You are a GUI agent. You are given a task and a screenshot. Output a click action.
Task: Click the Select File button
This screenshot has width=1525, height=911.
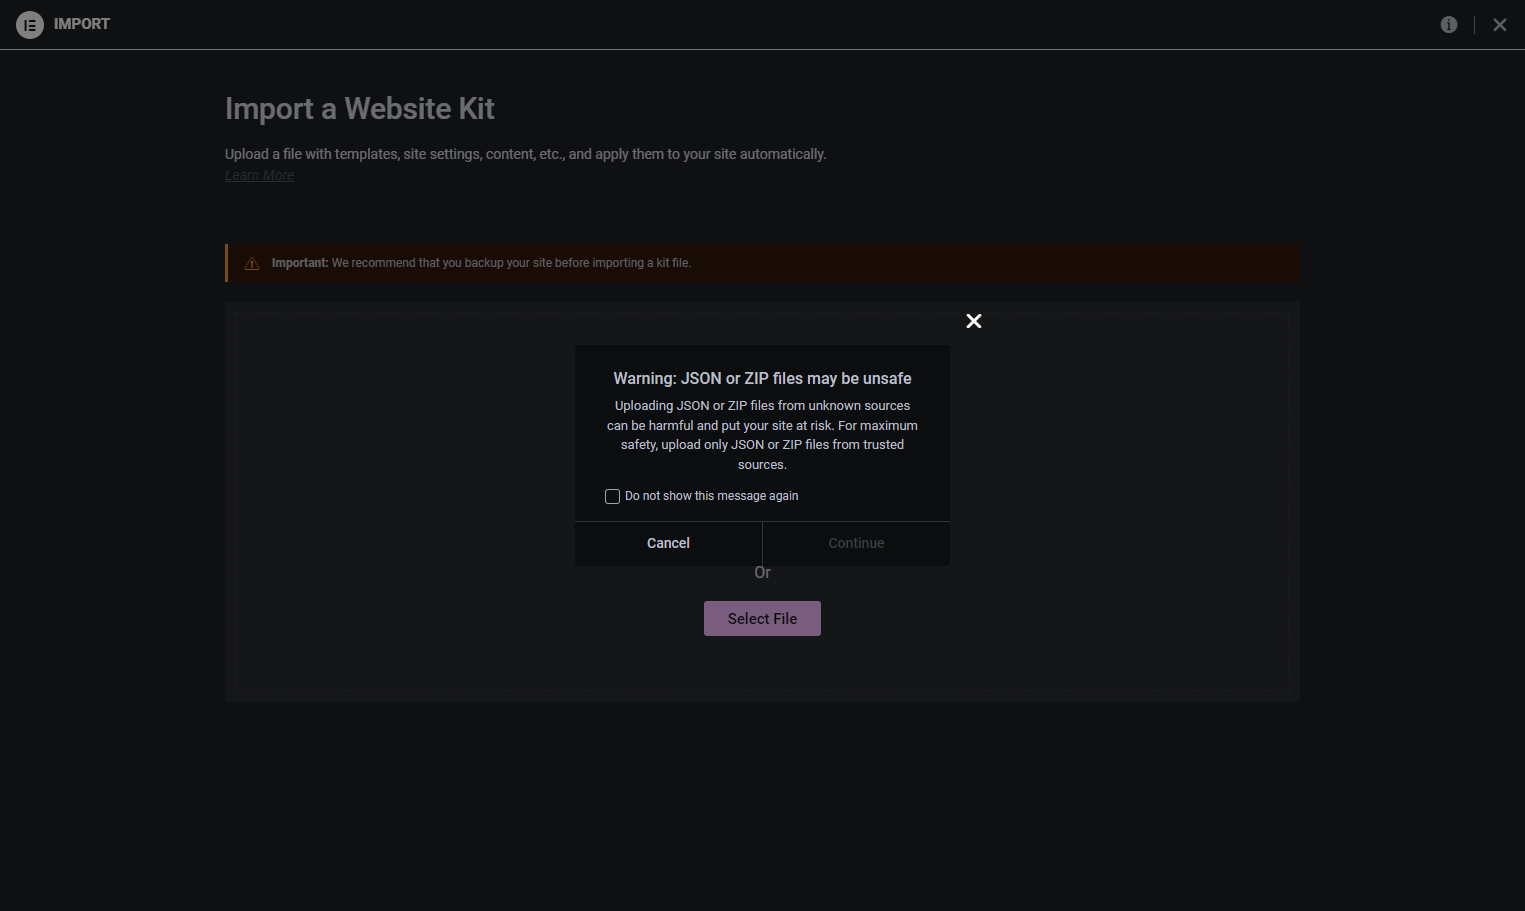click(x=762, y=618)
